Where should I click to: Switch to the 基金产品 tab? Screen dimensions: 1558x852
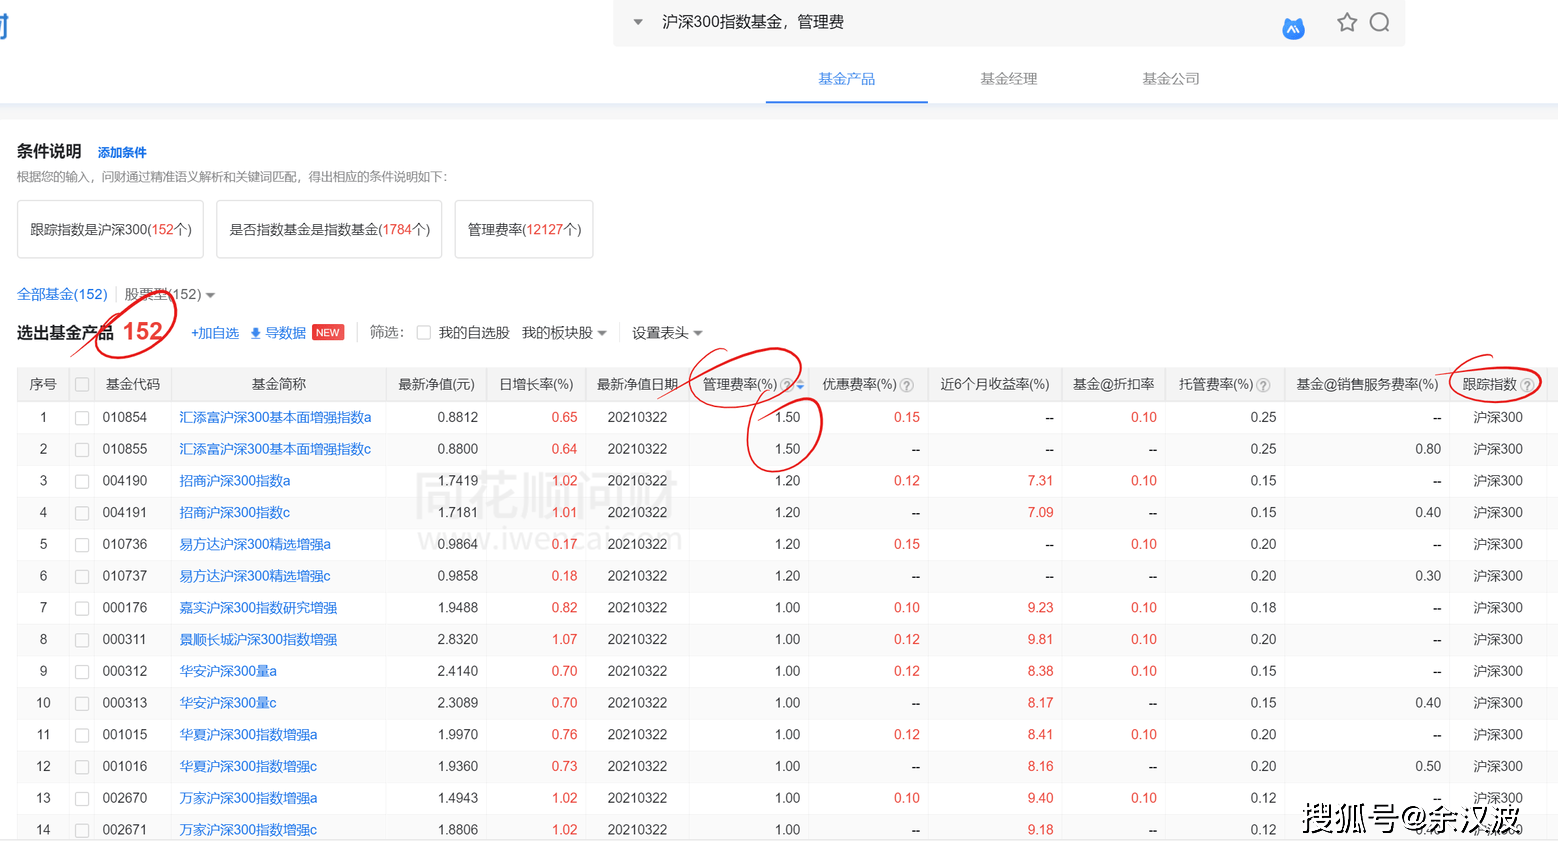tap(847, 79)
